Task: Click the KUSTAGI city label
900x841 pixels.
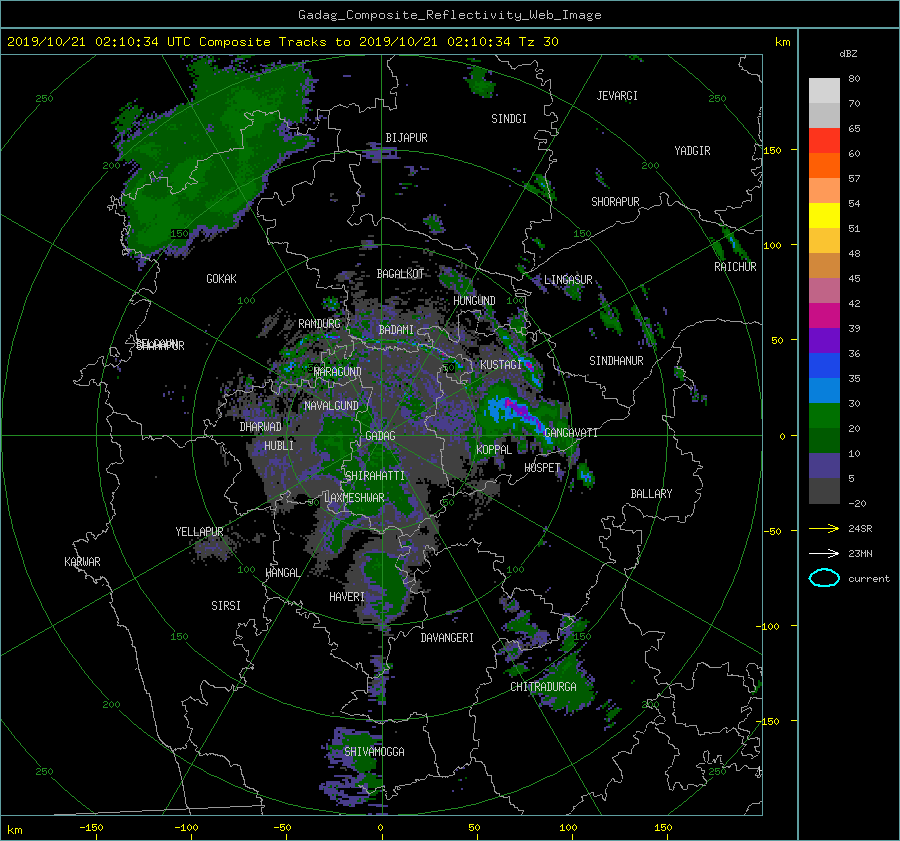Action: (501, 365)
